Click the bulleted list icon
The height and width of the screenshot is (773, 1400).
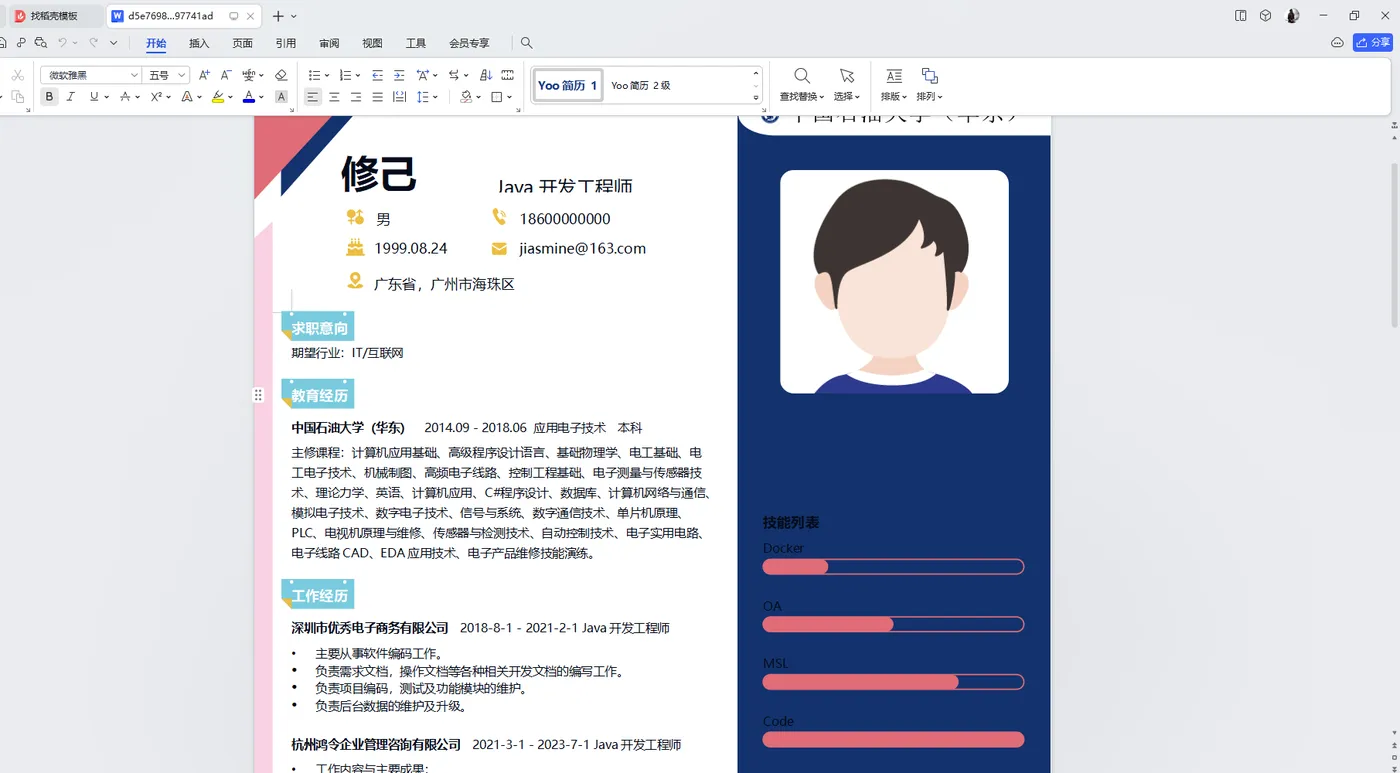(314, 75)
